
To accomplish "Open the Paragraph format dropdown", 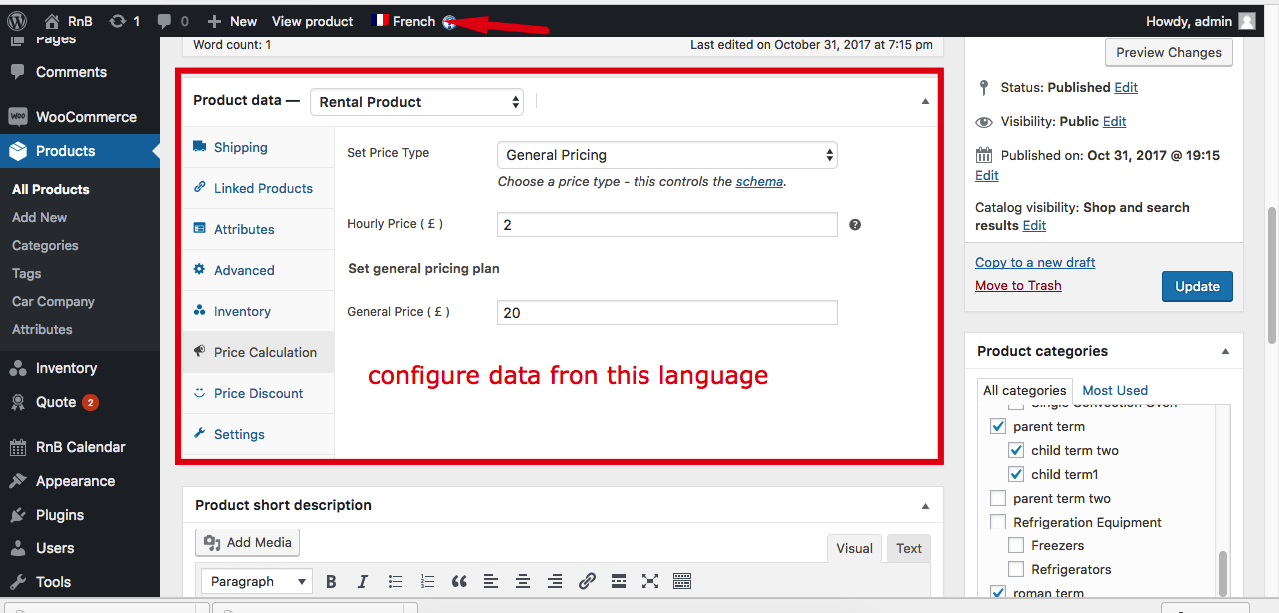I will pos(258,581).
